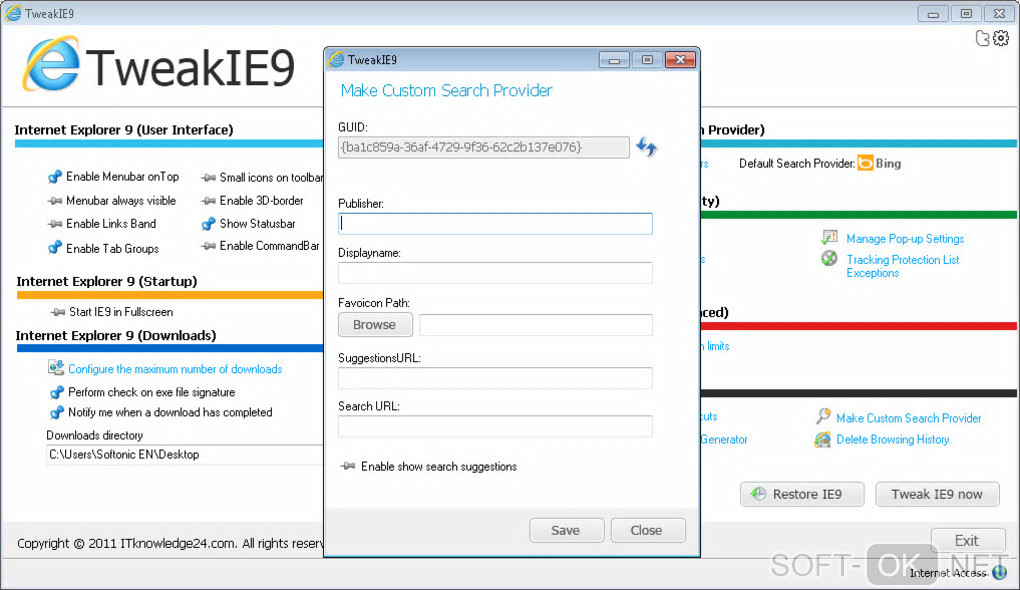Close the Make Custom Search Provider dialog

(x=647, y=530)
